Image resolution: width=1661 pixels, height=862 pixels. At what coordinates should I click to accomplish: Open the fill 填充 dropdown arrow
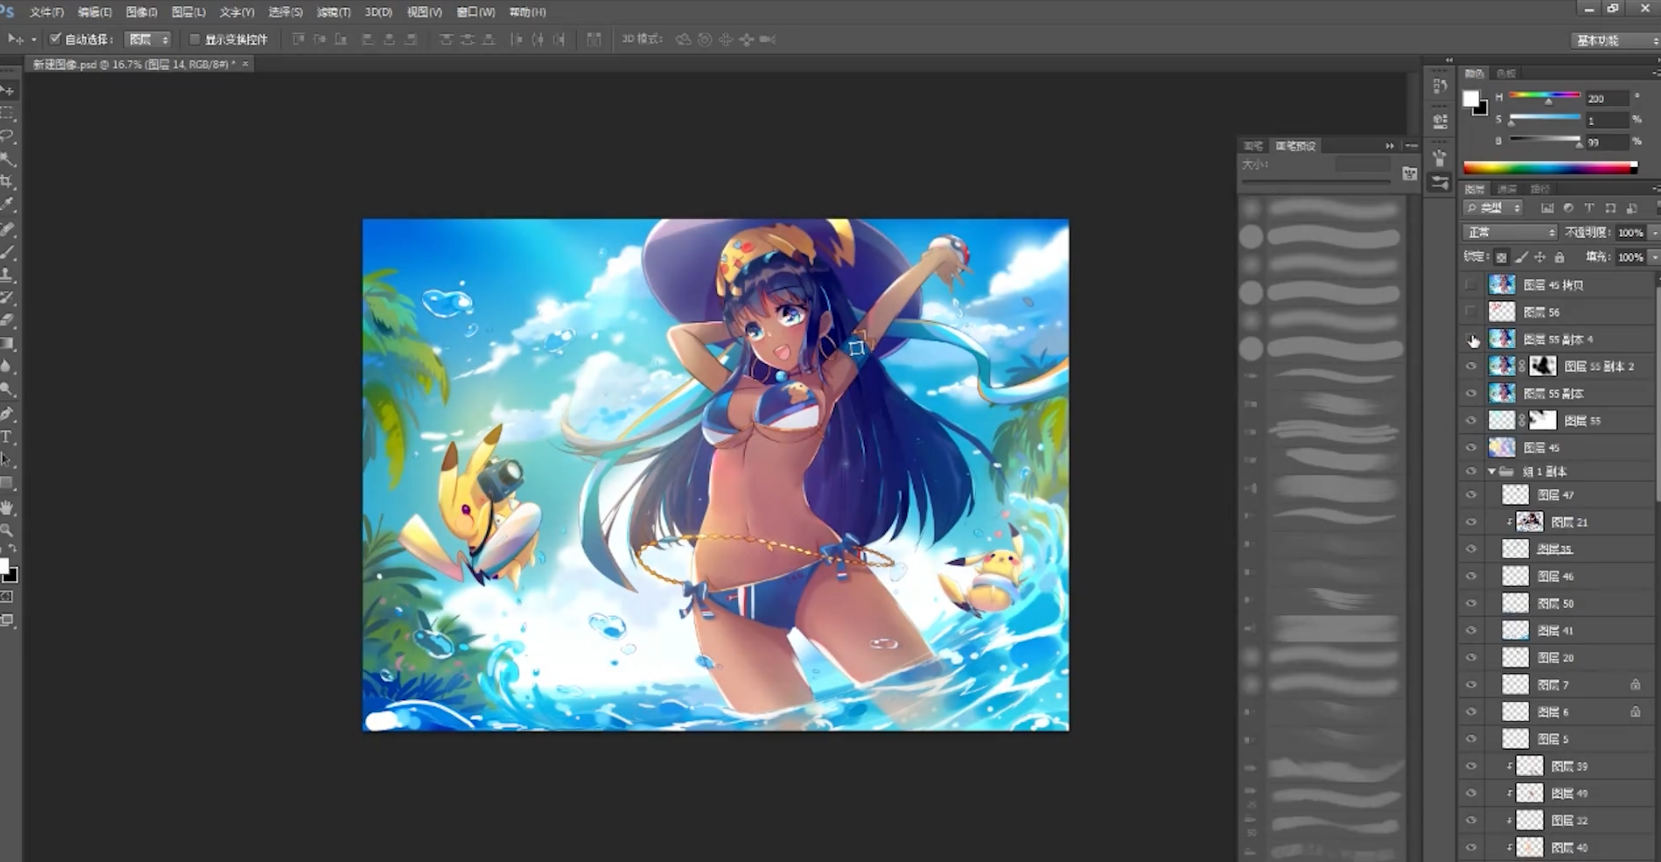[1654, 257]
